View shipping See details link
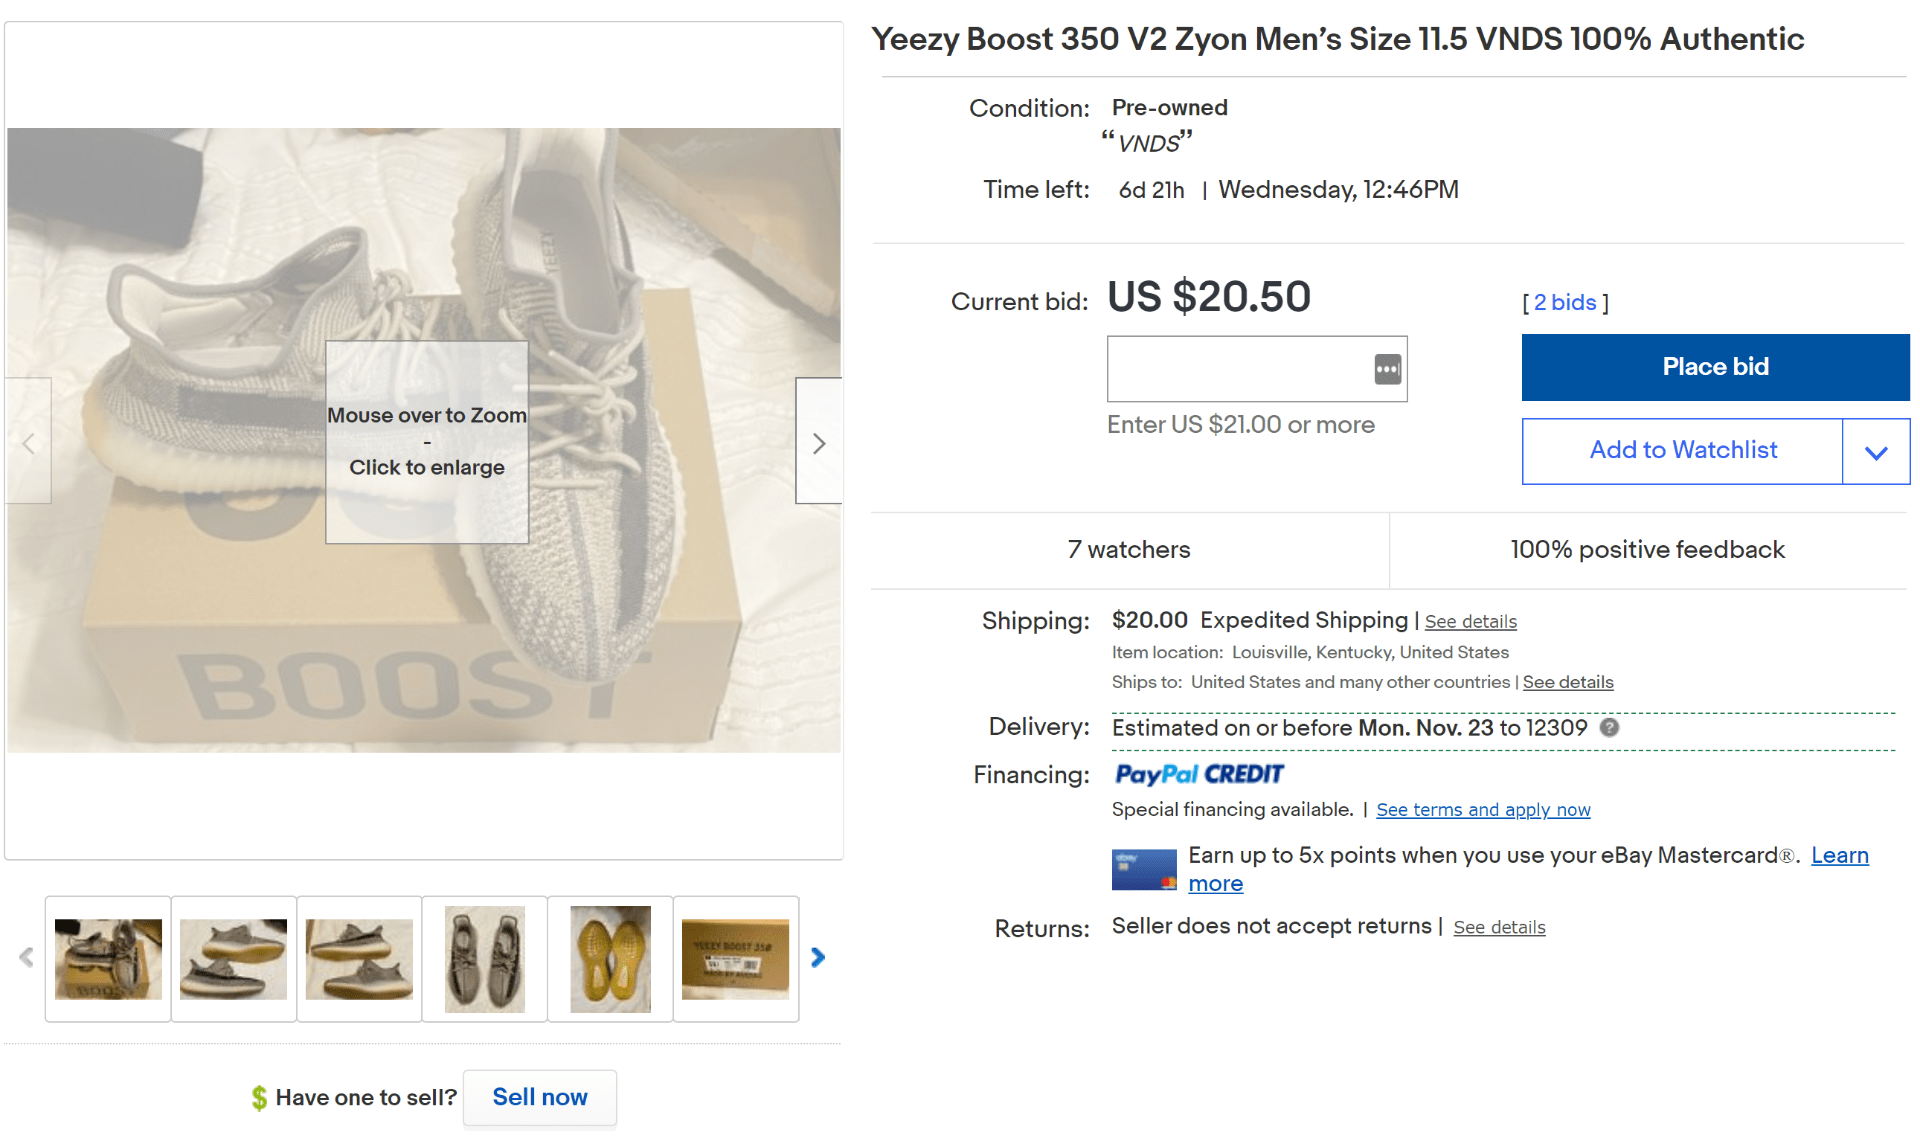Screen dimensions: 1920x1141 pos(1470,621)
